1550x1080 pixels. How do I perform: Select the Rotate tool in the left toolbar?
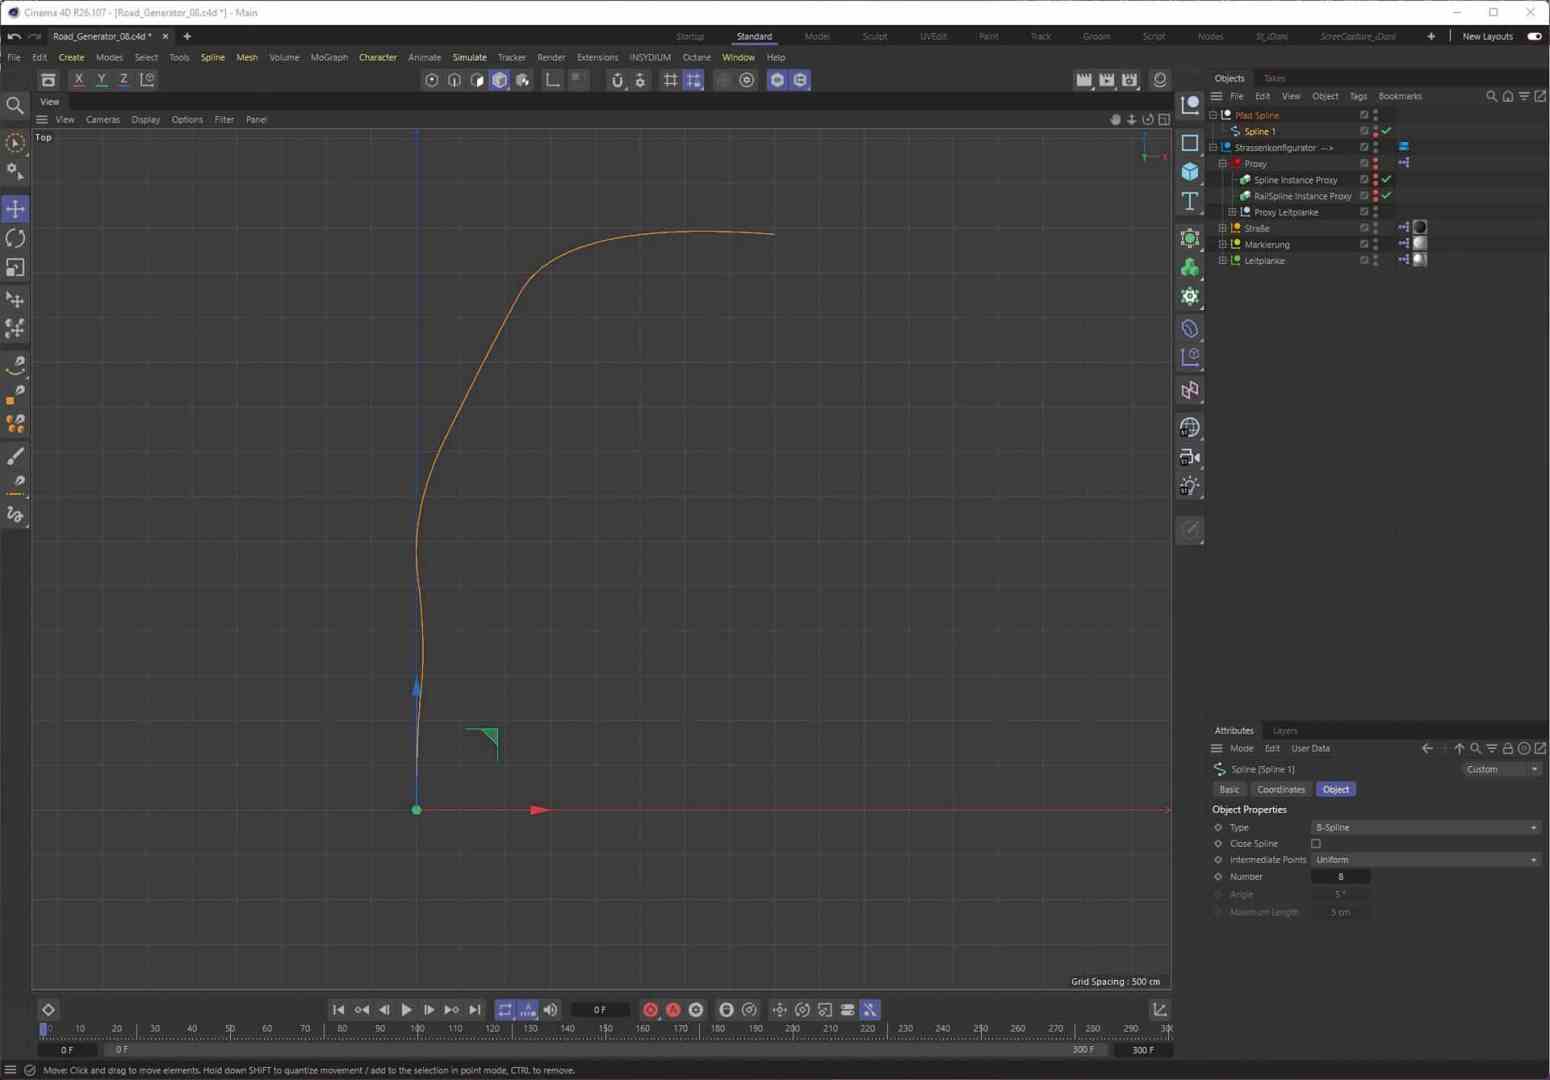[15, 238]
